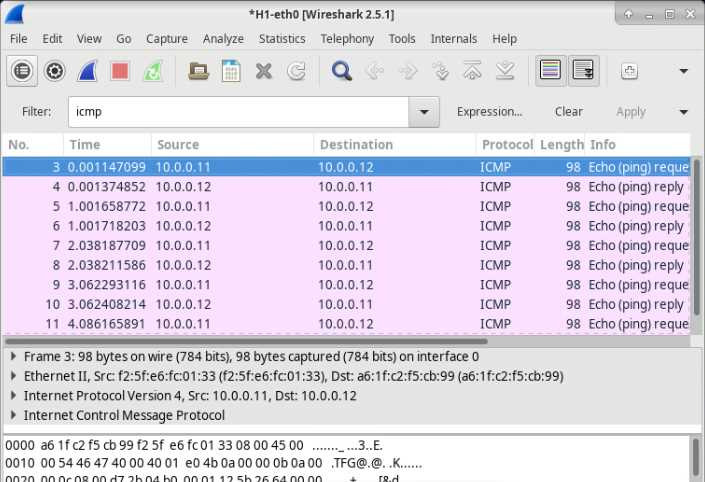Save the capture file icon
The image size is (705, 482).
[231, 71]
